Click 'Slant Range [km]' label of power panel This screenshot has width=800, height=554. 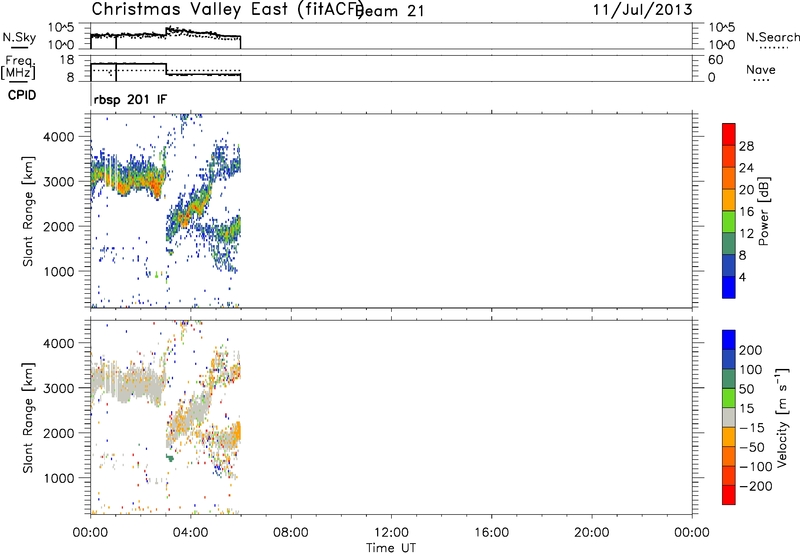coord(28,211)
